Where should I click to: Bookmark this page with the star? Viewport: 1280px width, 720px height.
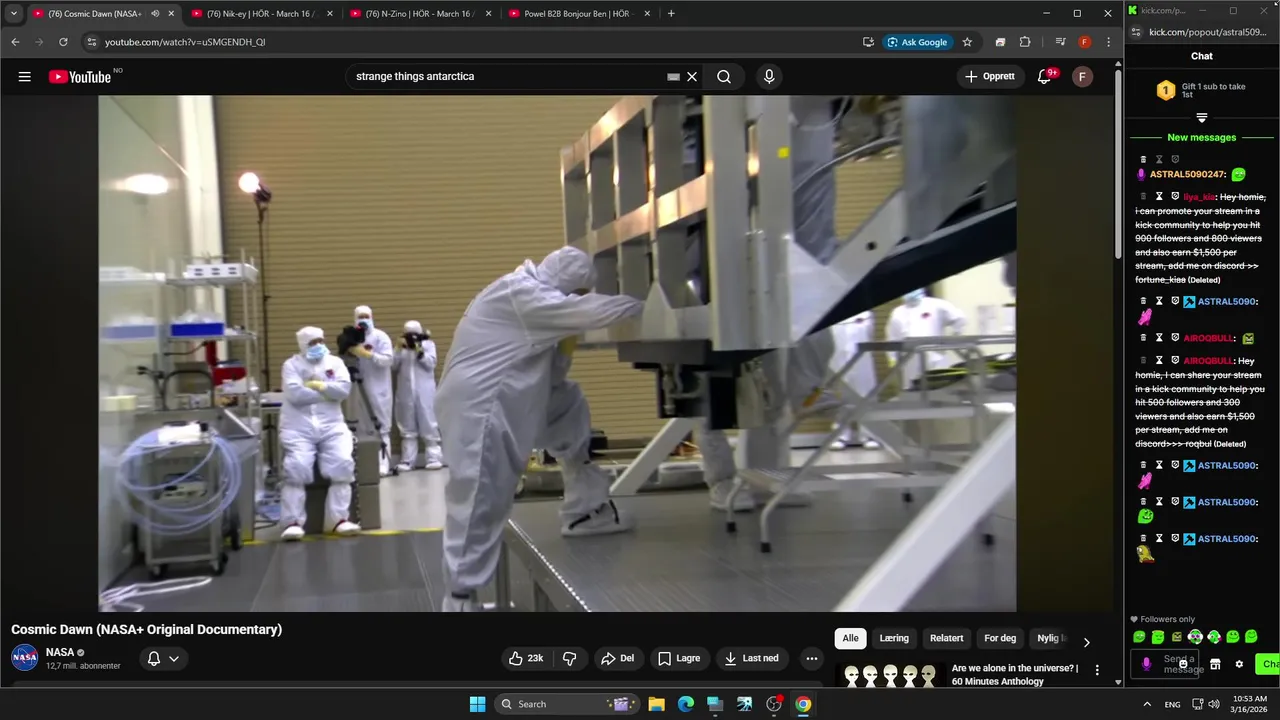967,42
